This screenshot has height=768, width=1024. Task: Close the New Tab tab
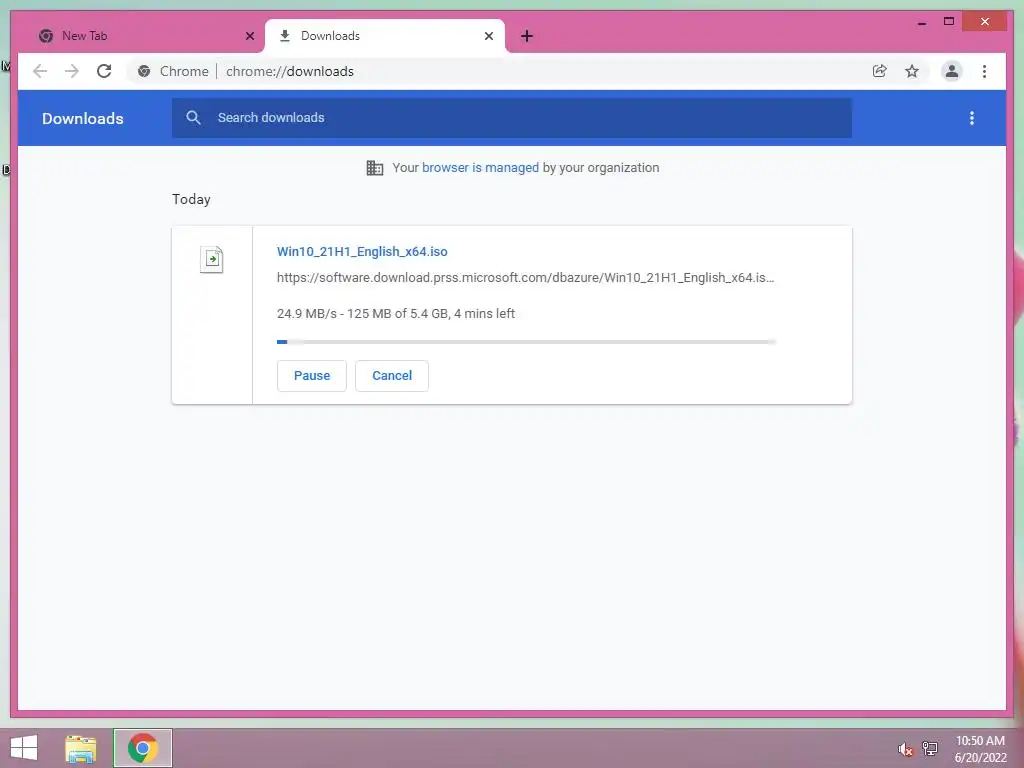(249, 36)
